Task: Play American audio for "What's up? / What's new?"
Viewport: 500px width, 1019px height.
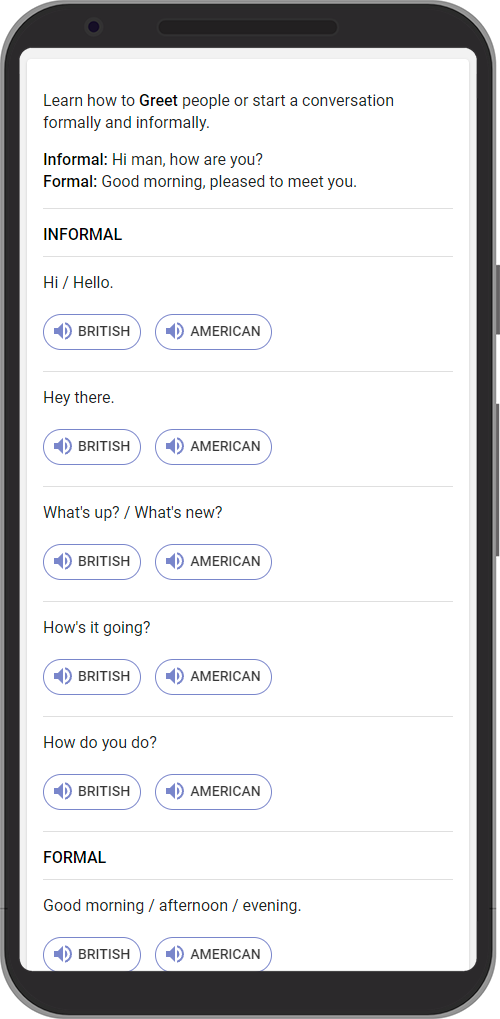Action: 213,562
